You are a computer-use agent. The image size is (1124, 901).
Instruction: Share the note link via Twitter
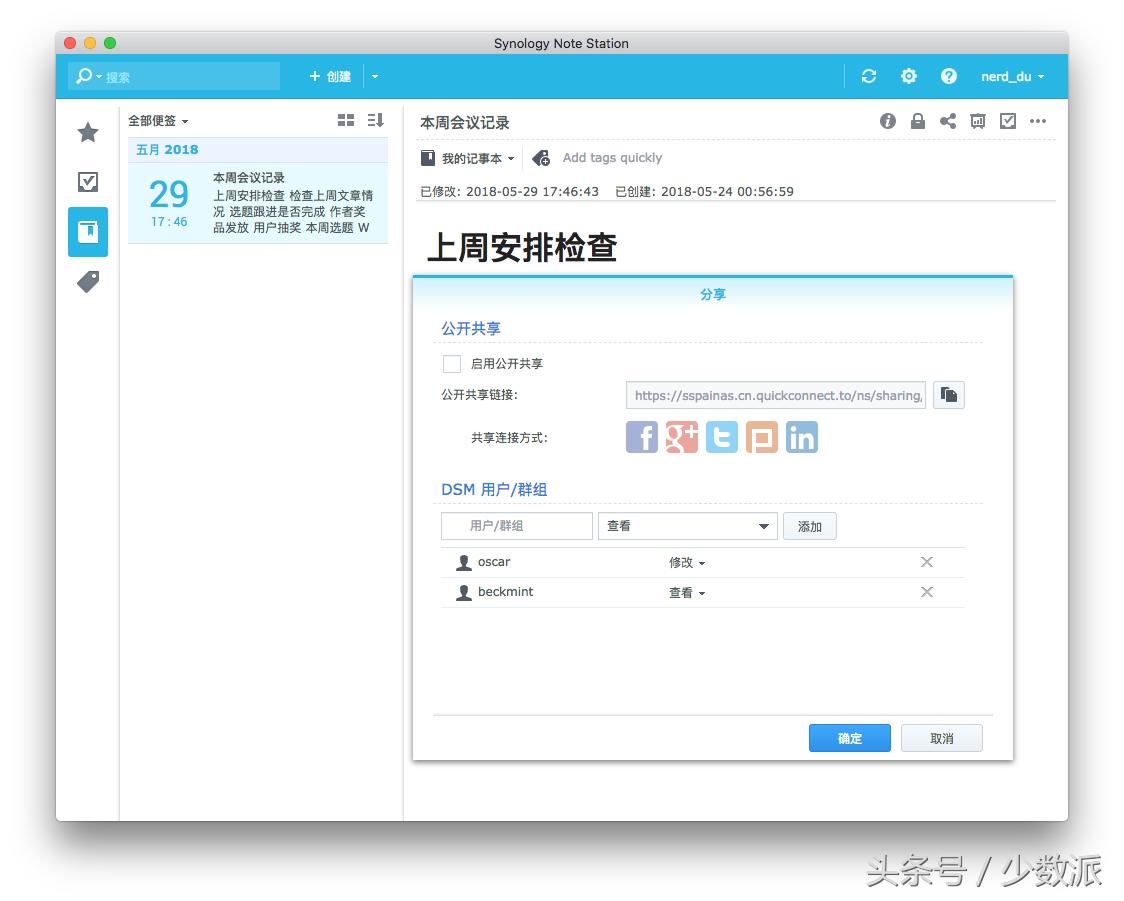pyautogui.click(x=721, y=437)
